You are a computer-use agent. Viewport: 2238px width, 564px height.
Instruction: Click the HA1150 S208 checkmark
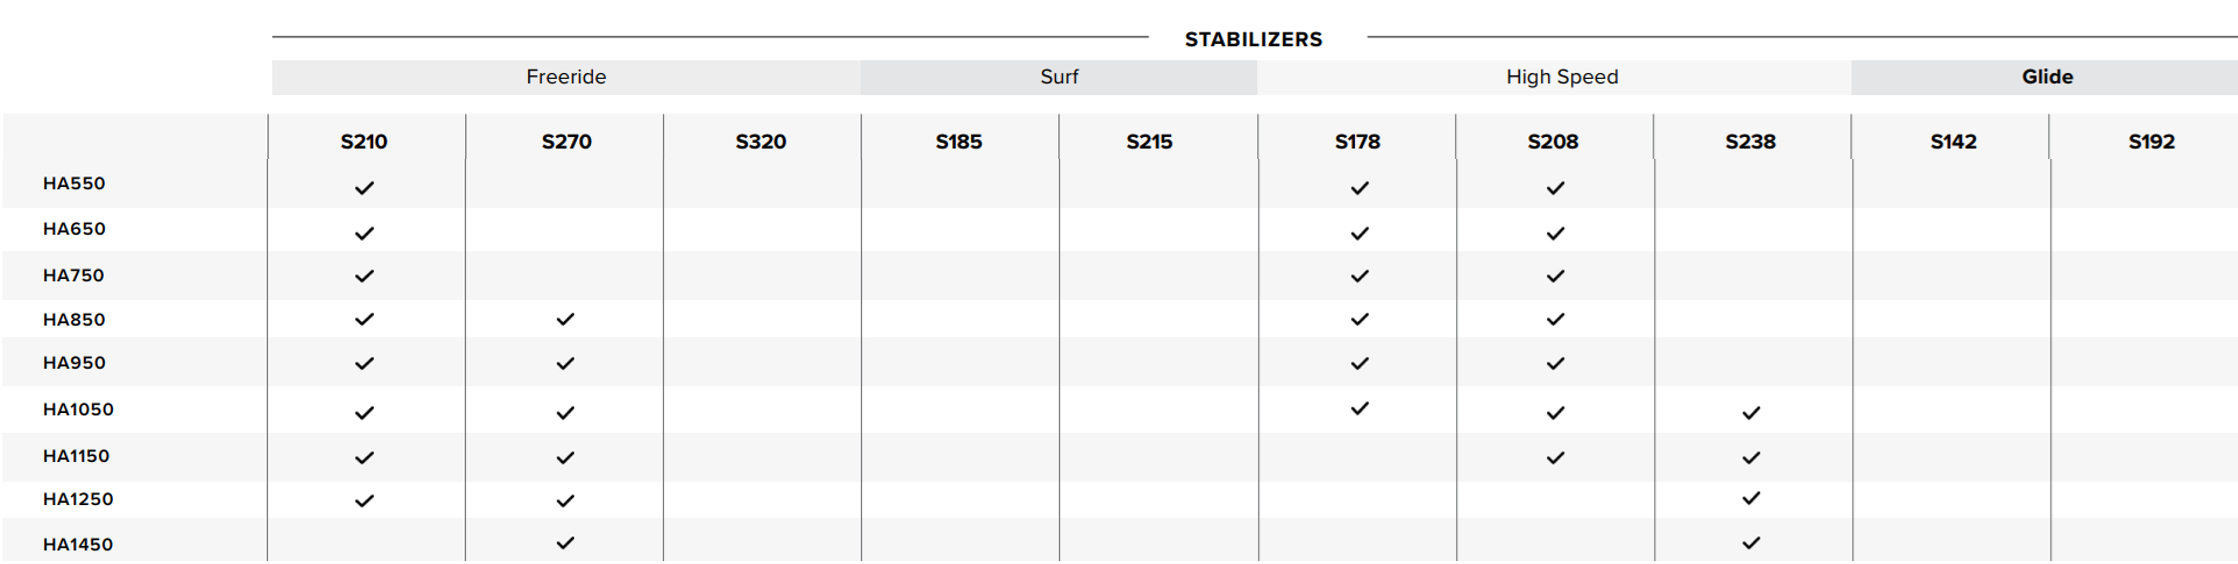point(1555,457)
